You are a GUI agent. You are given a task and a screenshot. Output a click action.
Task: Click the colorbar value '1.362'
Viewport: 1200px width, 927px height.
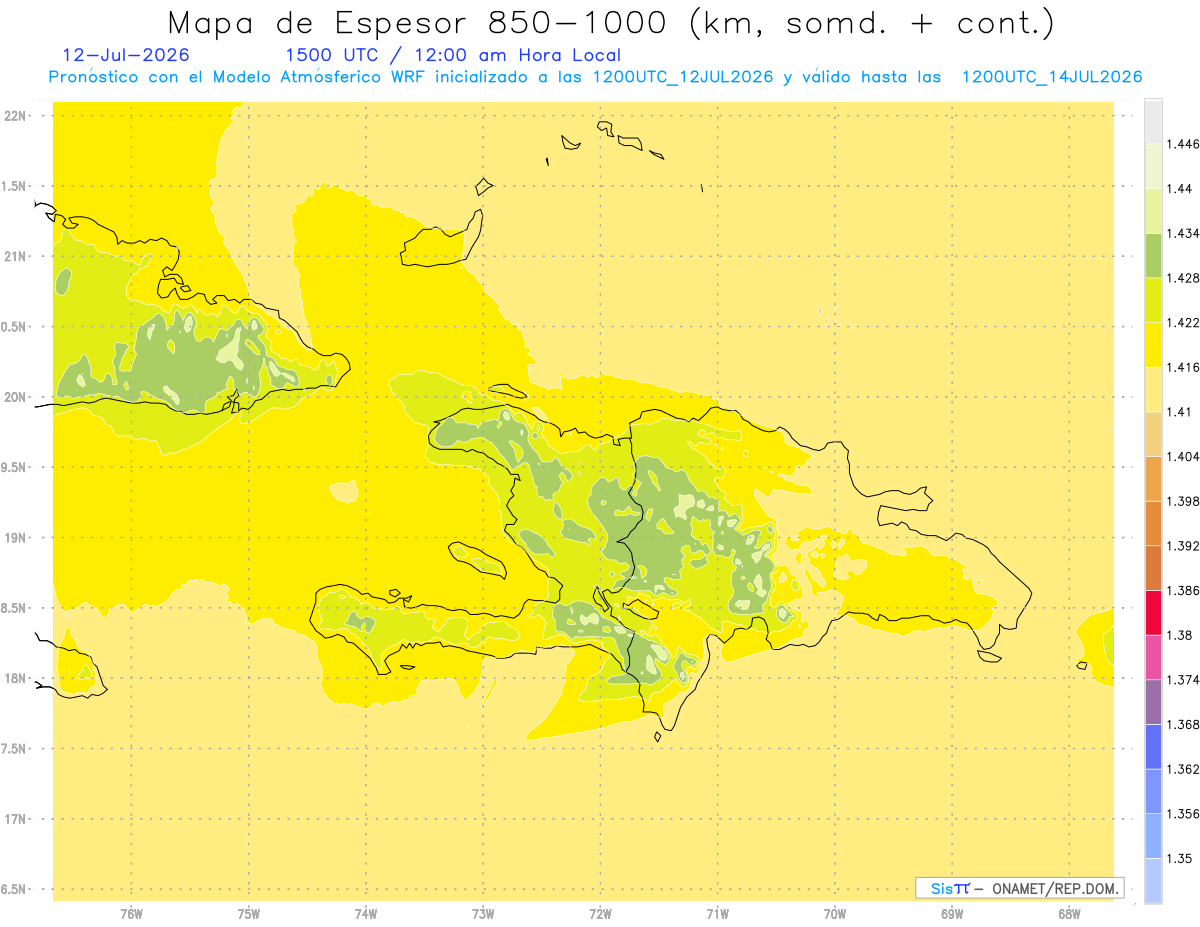coord(1183,769)
